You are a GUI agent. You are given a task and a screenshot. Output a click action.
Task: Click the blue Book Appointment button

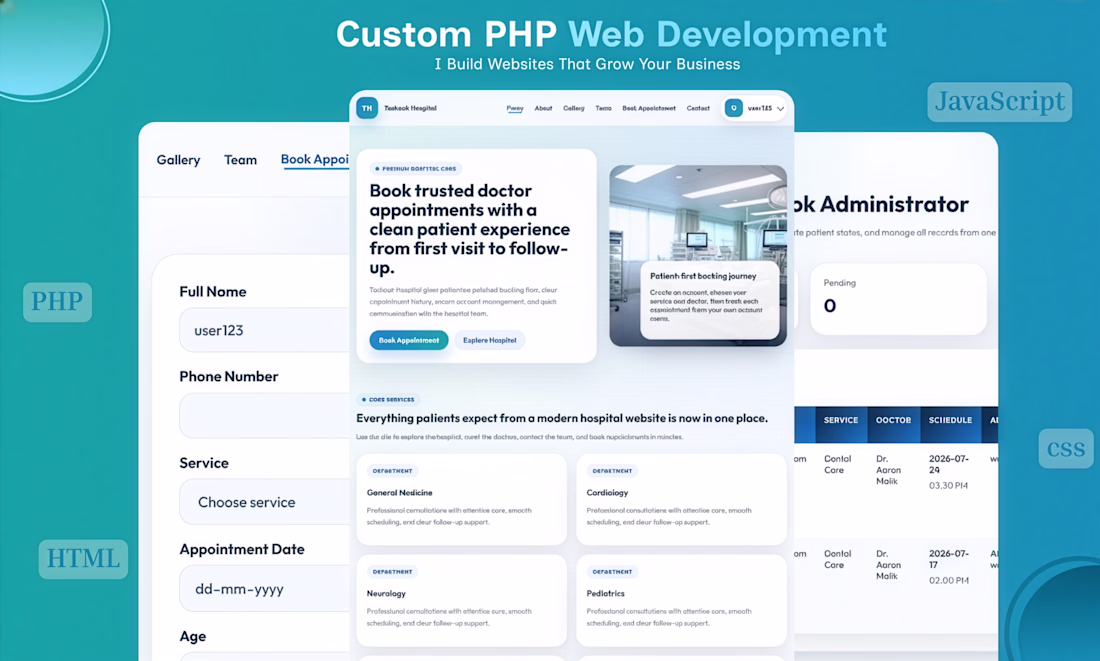tap(409, 340)
